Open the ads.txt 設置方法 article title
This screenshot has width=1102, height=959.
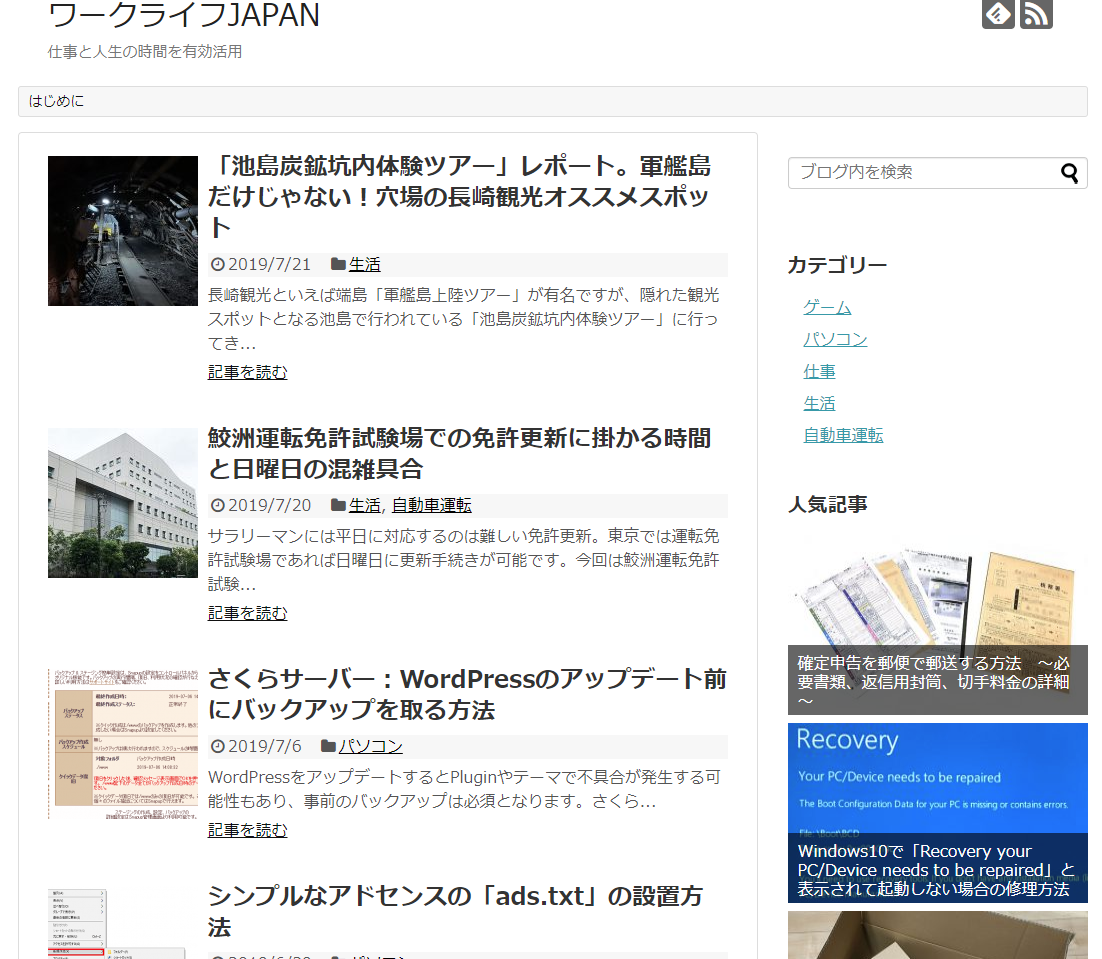coord(455,911)
